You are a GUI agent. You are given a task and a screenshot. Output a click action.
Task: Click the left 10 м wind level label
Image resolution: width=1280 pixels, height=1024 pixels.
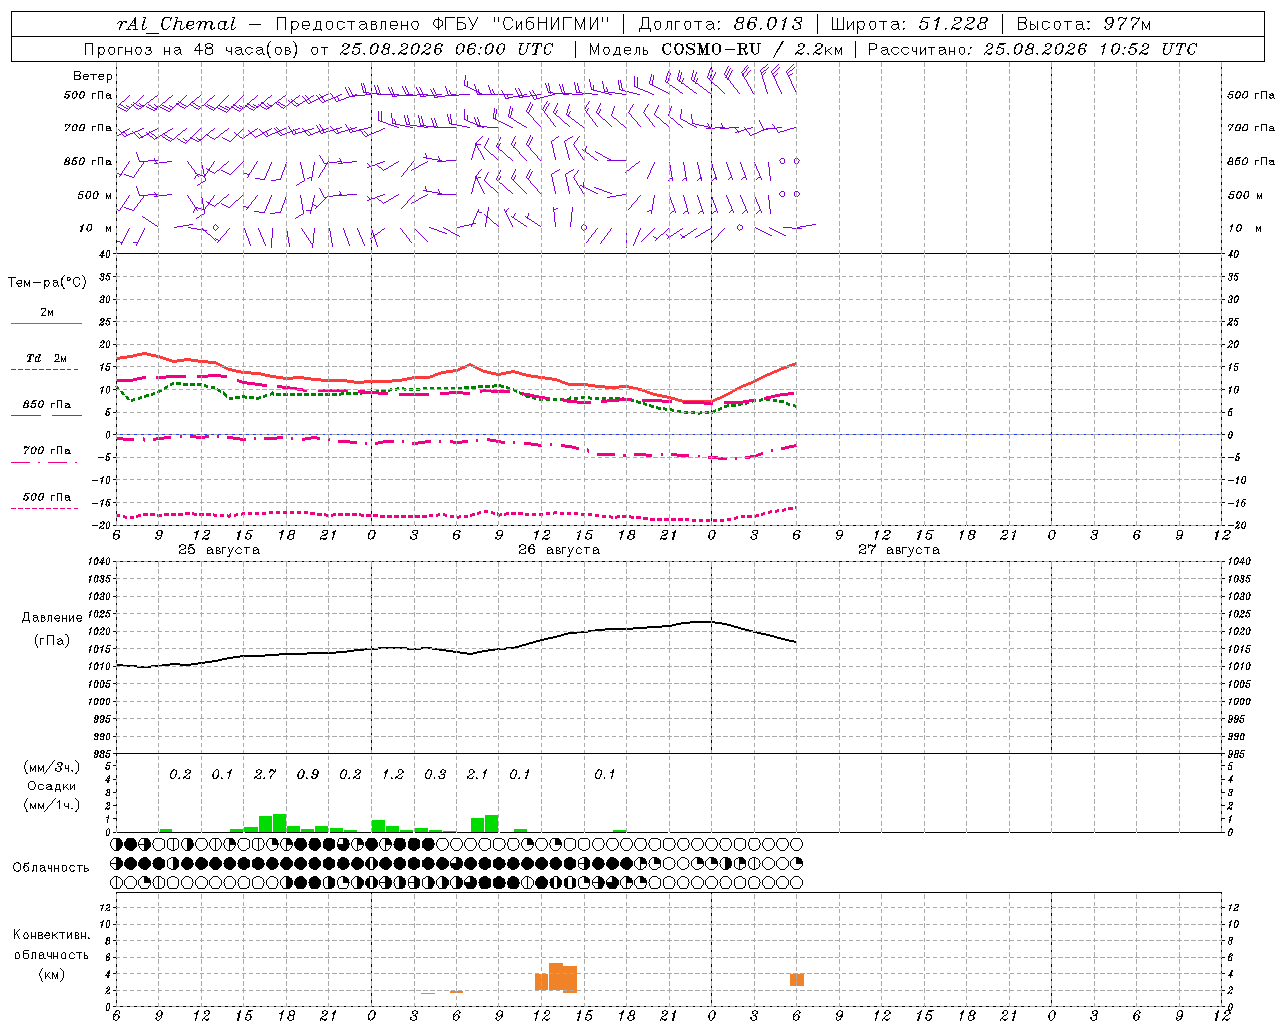pyautogui.click(x=95, y=228)
